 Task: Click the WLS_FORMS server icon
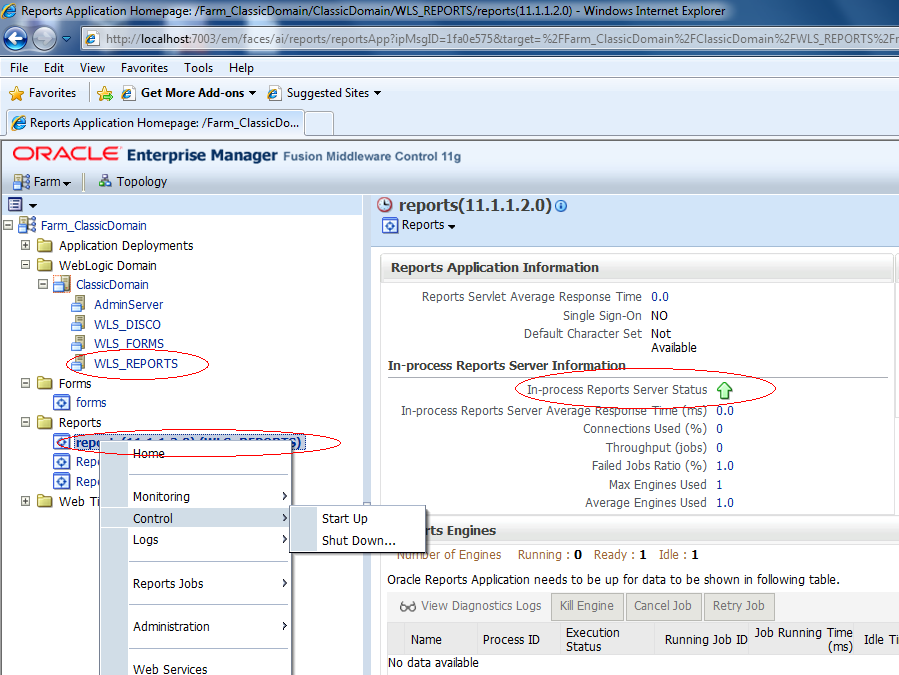coord(79,343)
